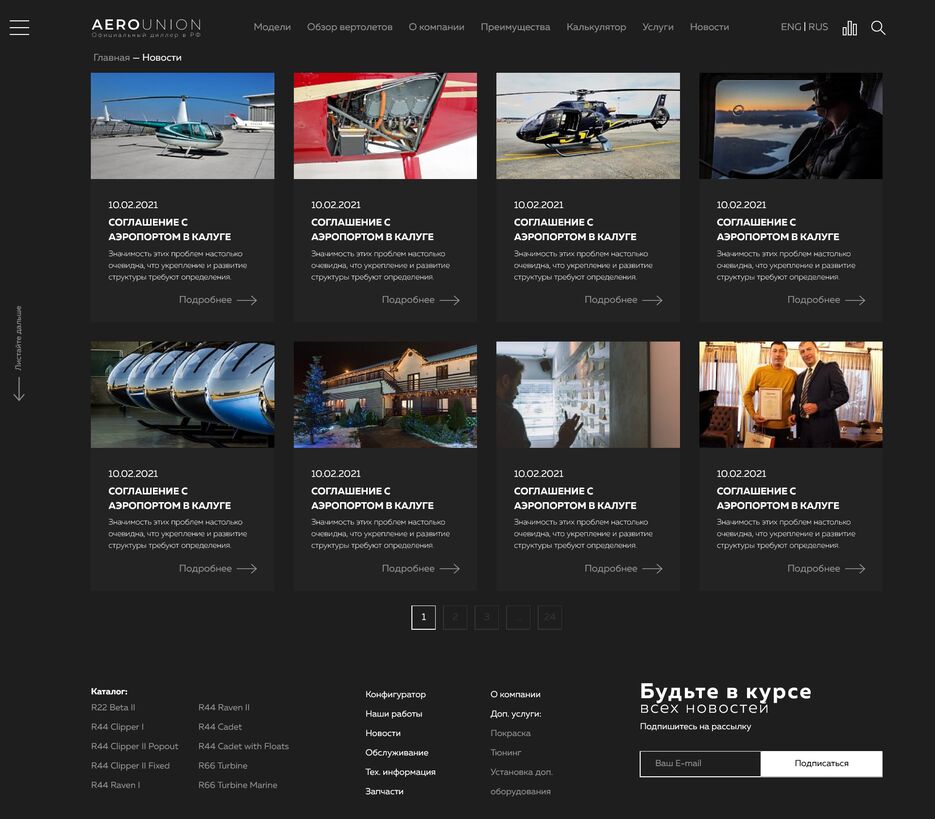Screen dimensions: 935x819
Task: Select current page 1 in pagination
Action: (423, 617)
